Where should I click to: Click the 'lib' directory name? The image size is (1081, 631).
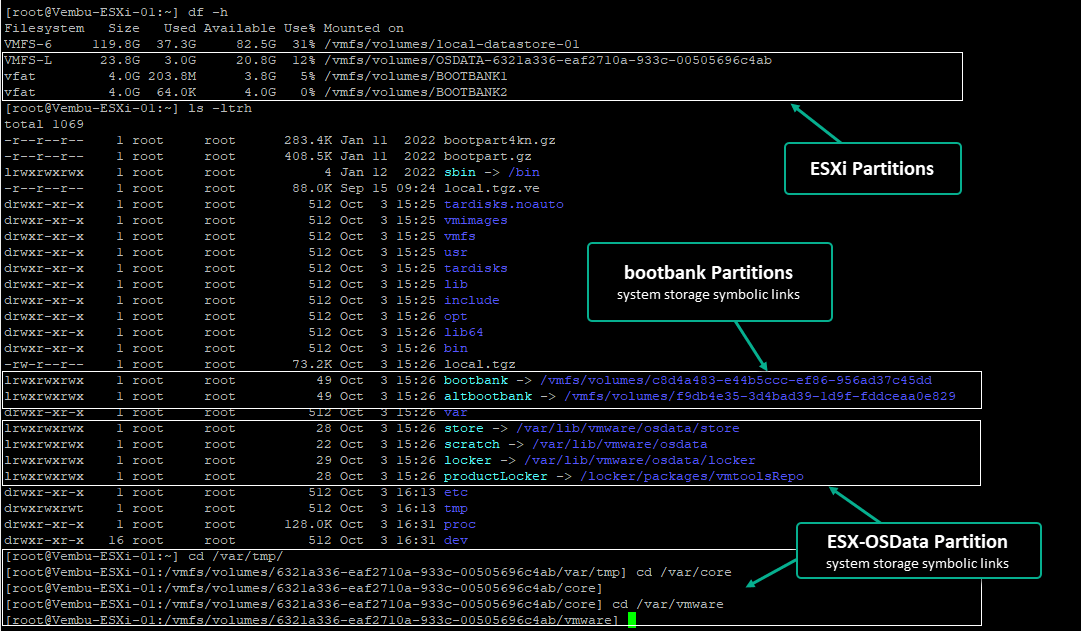(x=456, y=284)
